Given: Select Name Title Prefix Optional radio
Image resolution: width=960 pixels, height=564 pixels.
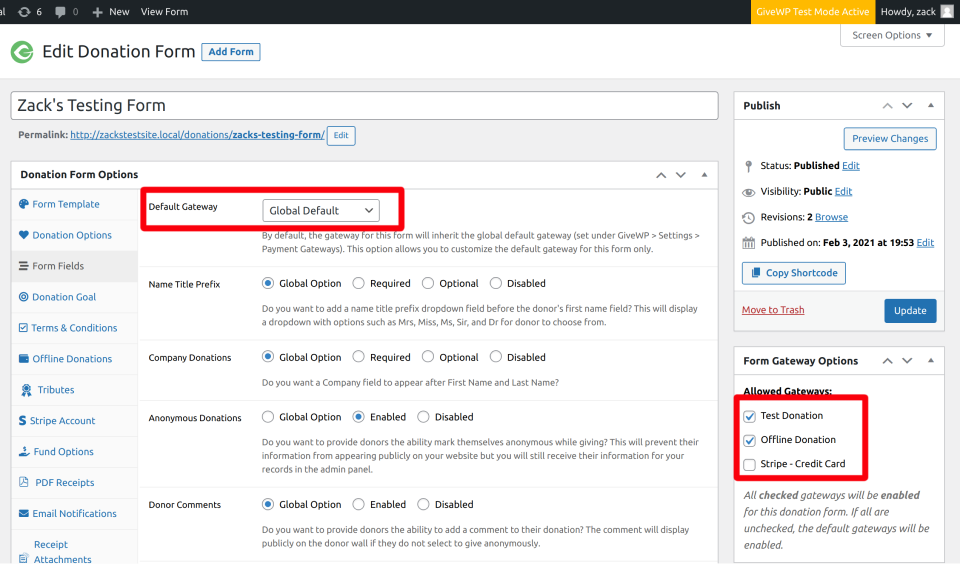Looking at the screenshot, I should click(428, 283).
